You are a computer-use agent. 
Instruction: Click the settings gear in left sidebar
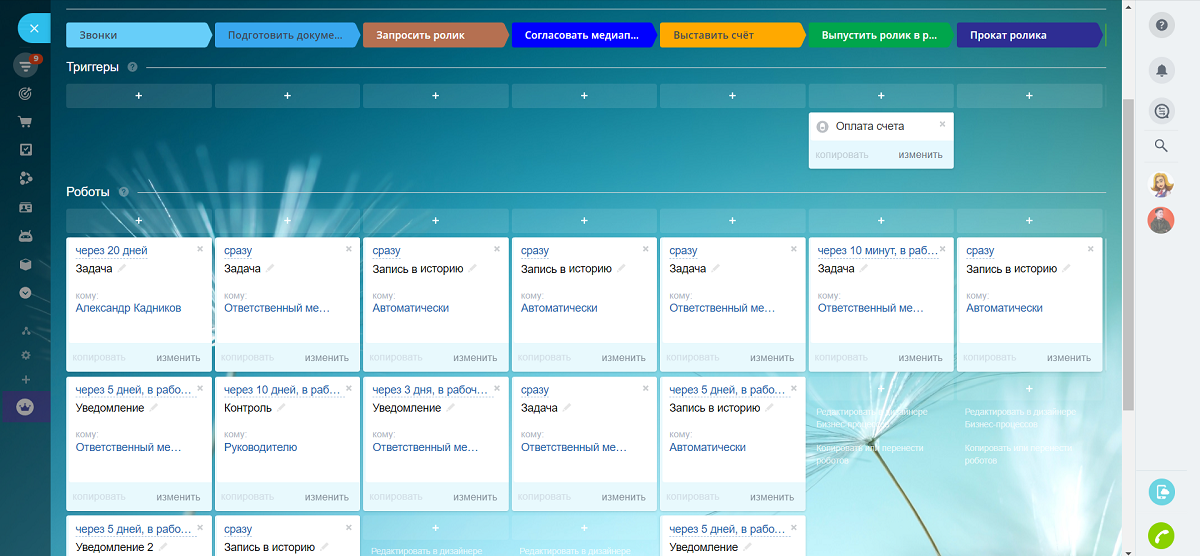(26, 355)
